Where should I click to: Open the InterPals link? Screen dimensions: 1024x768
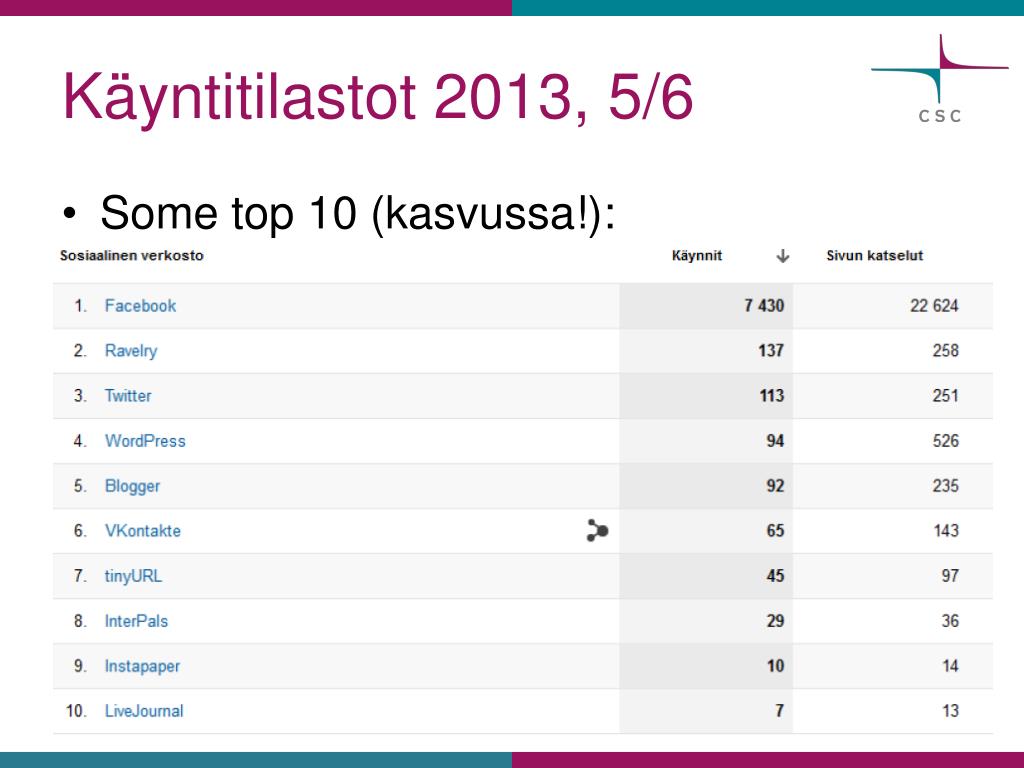tap(136, 621)
